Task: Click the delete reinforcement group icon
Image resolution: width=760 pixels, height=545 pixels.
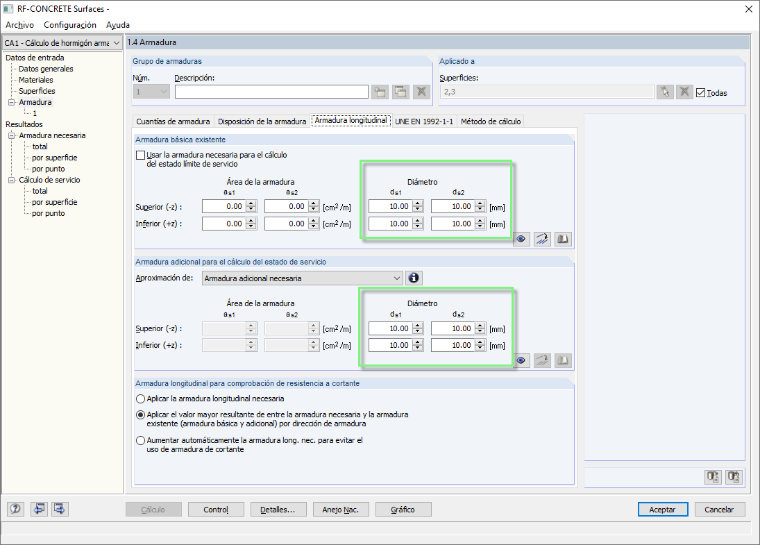Action: [x=422, y=92]
